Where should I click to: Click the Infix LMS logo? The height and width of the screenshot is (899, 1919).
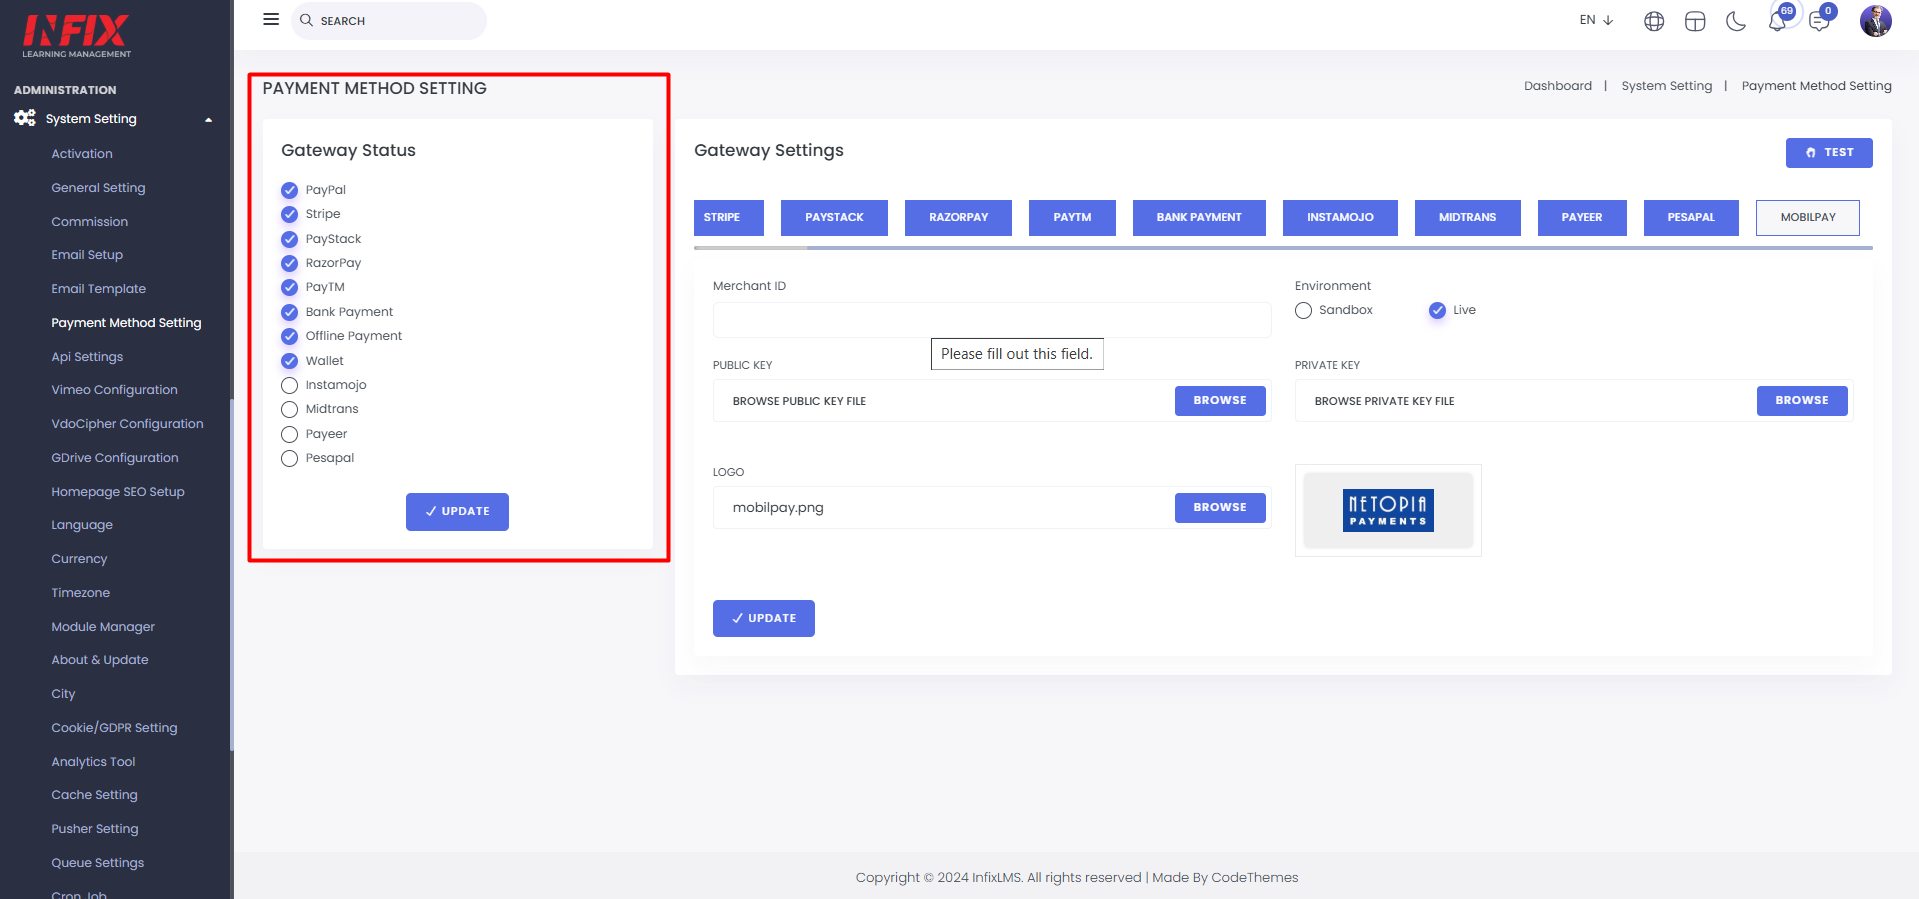[77, 36]
